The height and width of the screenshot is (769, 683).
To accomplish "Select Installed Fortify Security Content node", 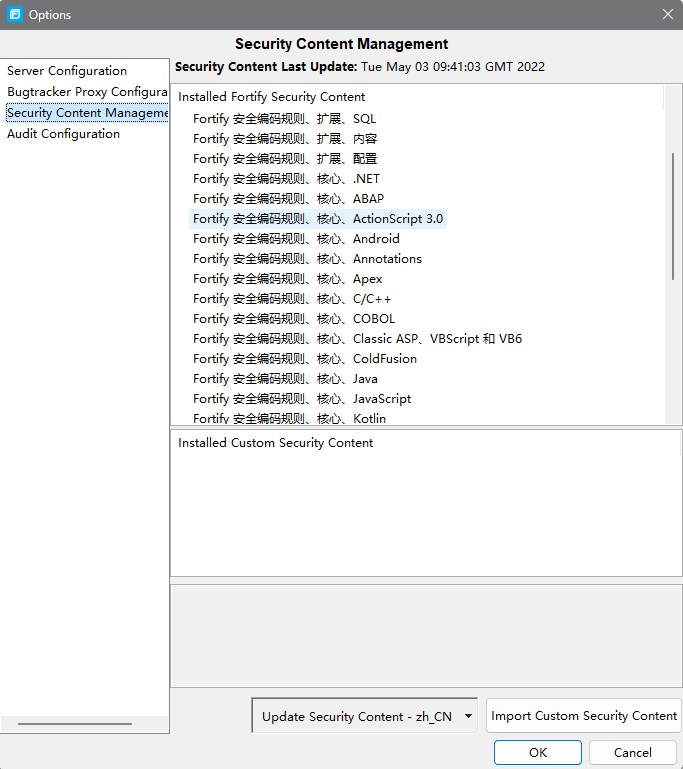I will (x=272, y=97).
